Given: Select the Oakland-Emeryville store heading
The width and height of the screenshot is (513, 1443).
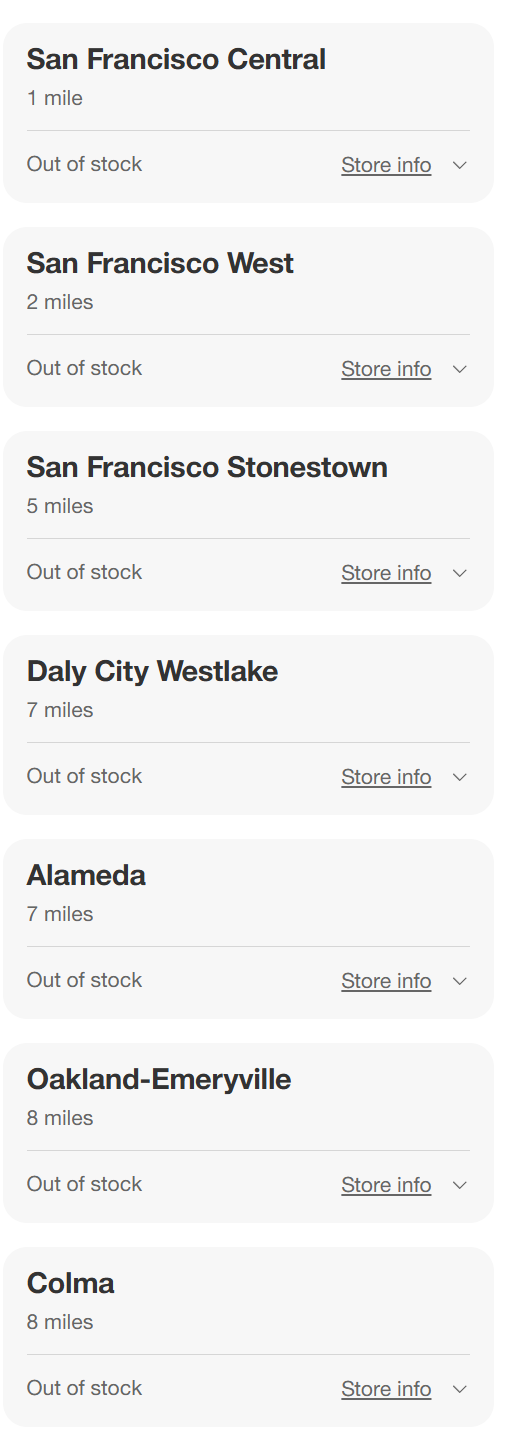Looking at the screenshot, I should point(159,1080).
